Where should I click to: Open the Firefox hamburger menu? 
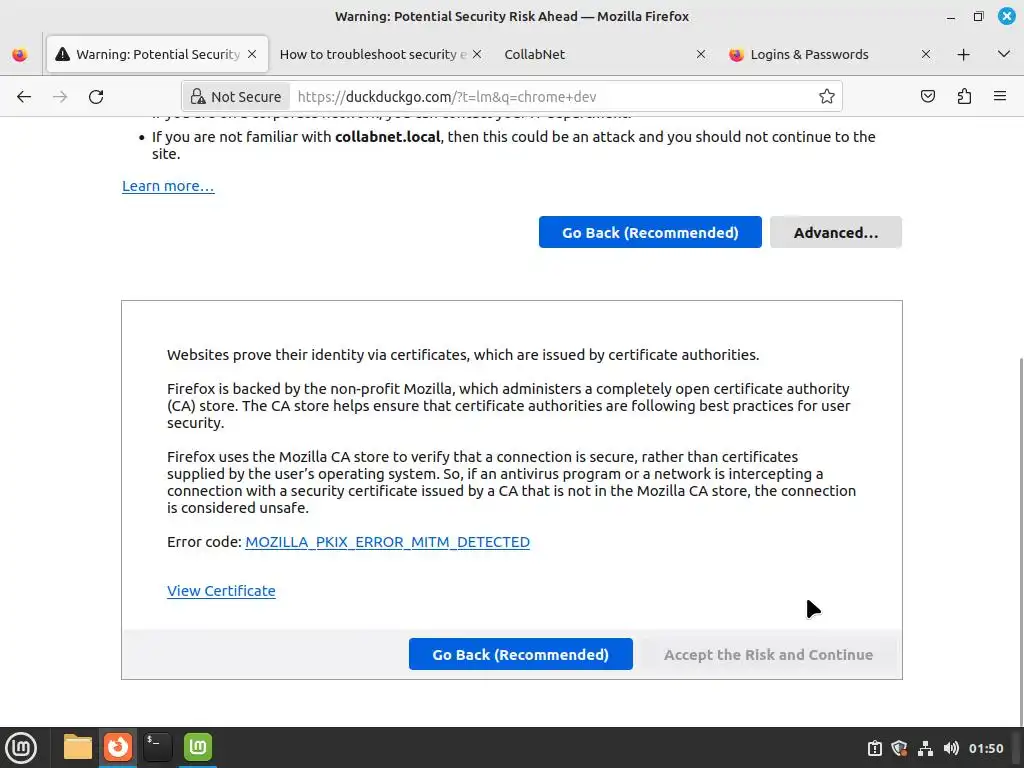coord(1000,97)
